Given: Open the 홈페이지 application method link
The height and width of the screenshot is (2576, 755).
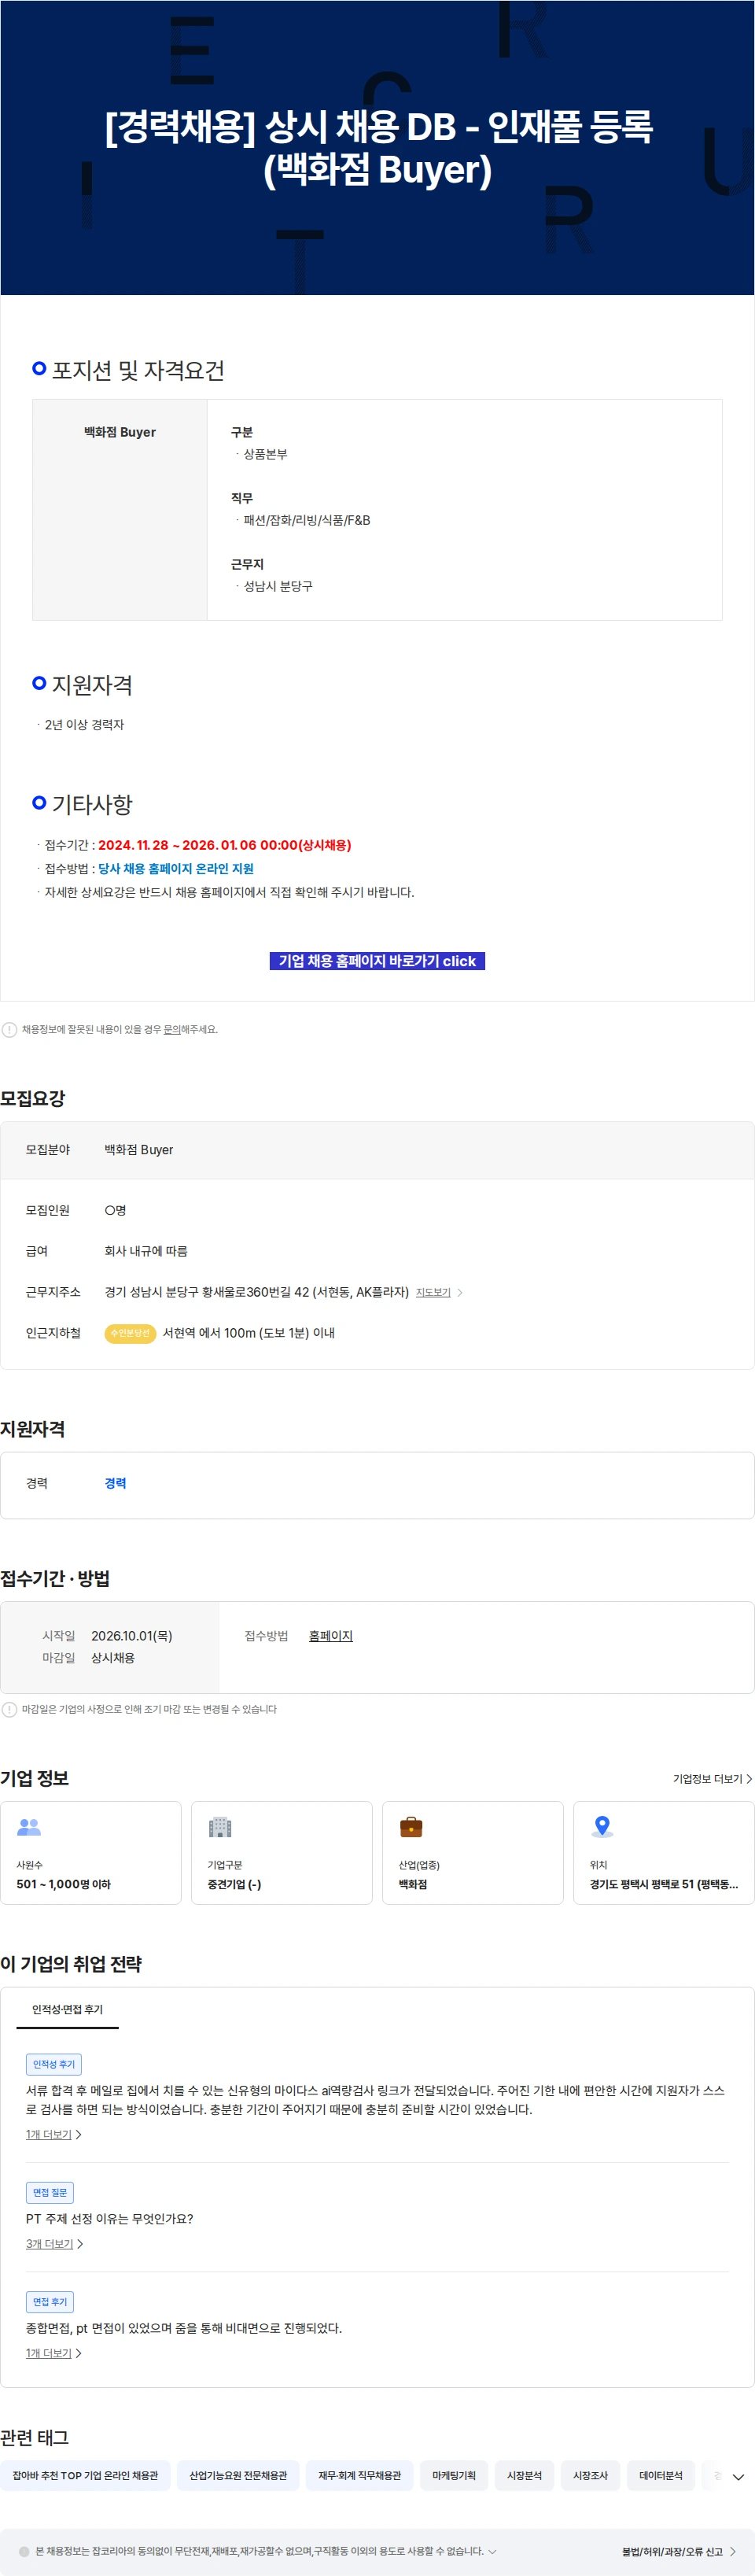Looking at the screenshot, I should (331, 1636).
